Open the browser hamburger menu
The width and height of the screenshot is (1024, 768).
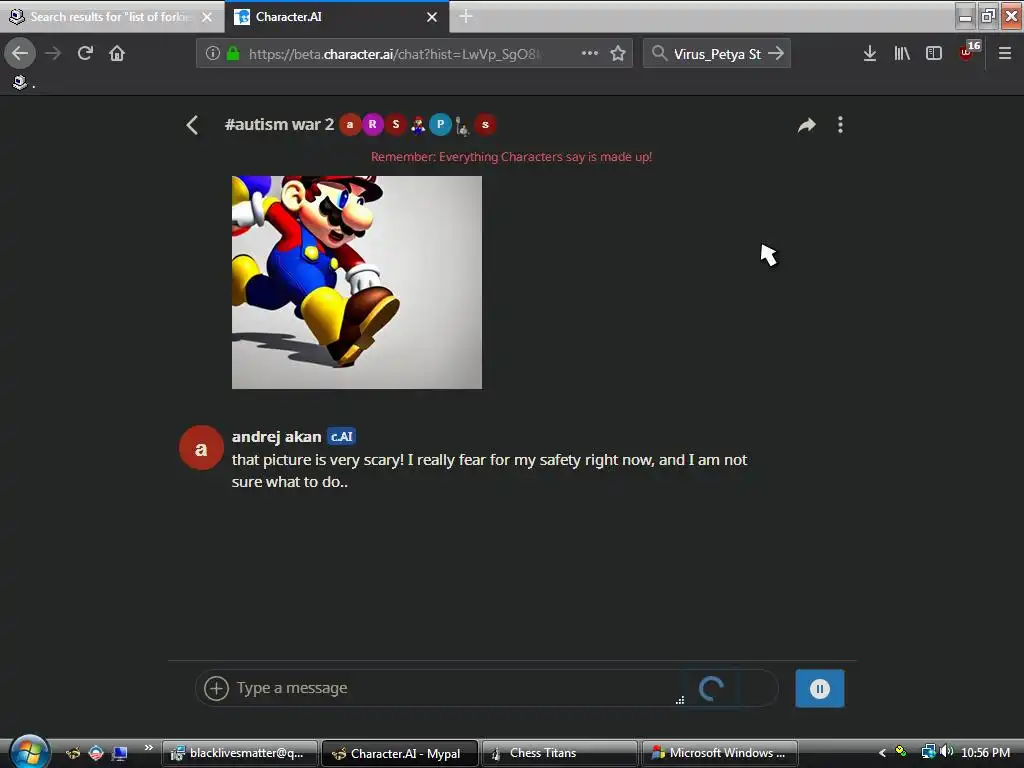(x=1005, y=54)
